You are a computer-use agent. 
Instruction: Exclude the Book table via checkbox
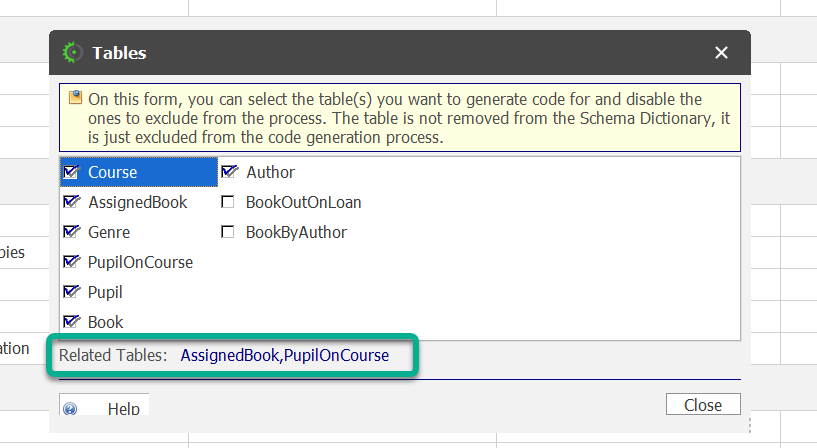(x=71, y=322)
